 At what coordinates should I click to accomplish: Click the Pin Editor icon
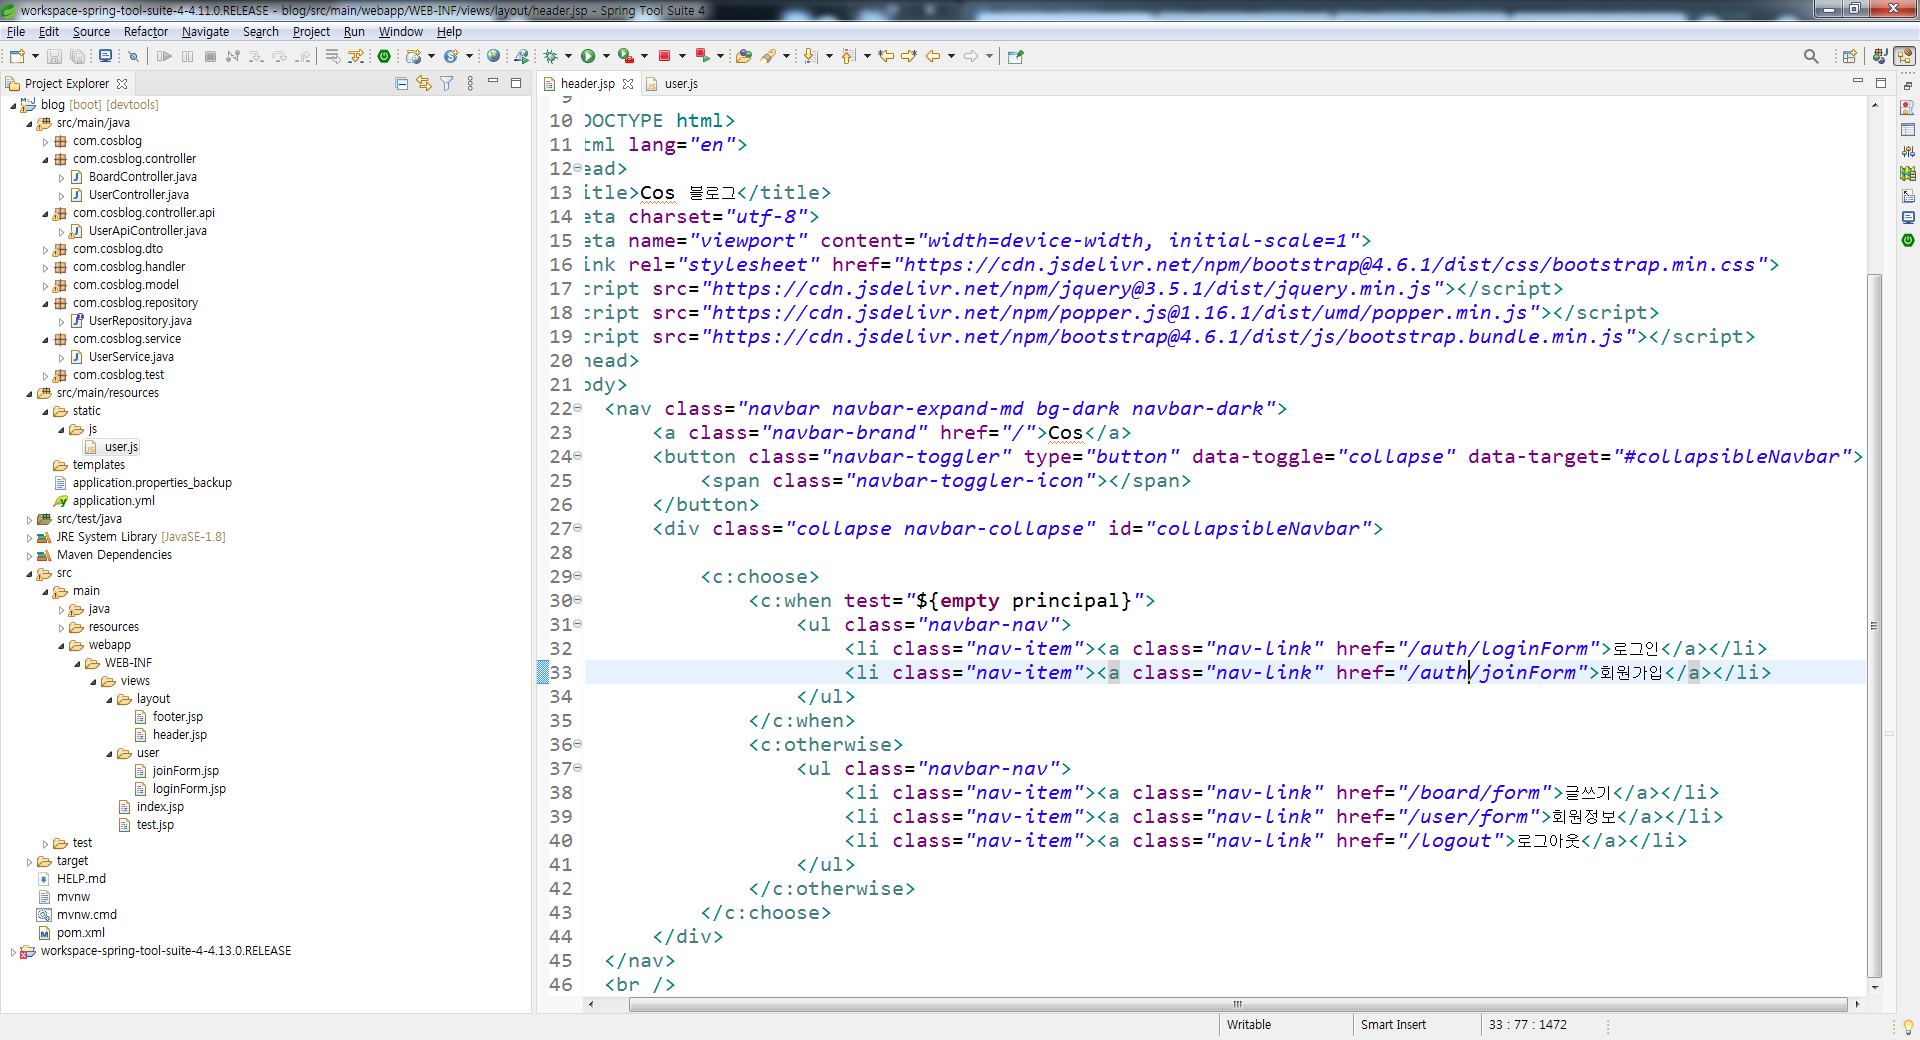click(x=1016, y=56)
